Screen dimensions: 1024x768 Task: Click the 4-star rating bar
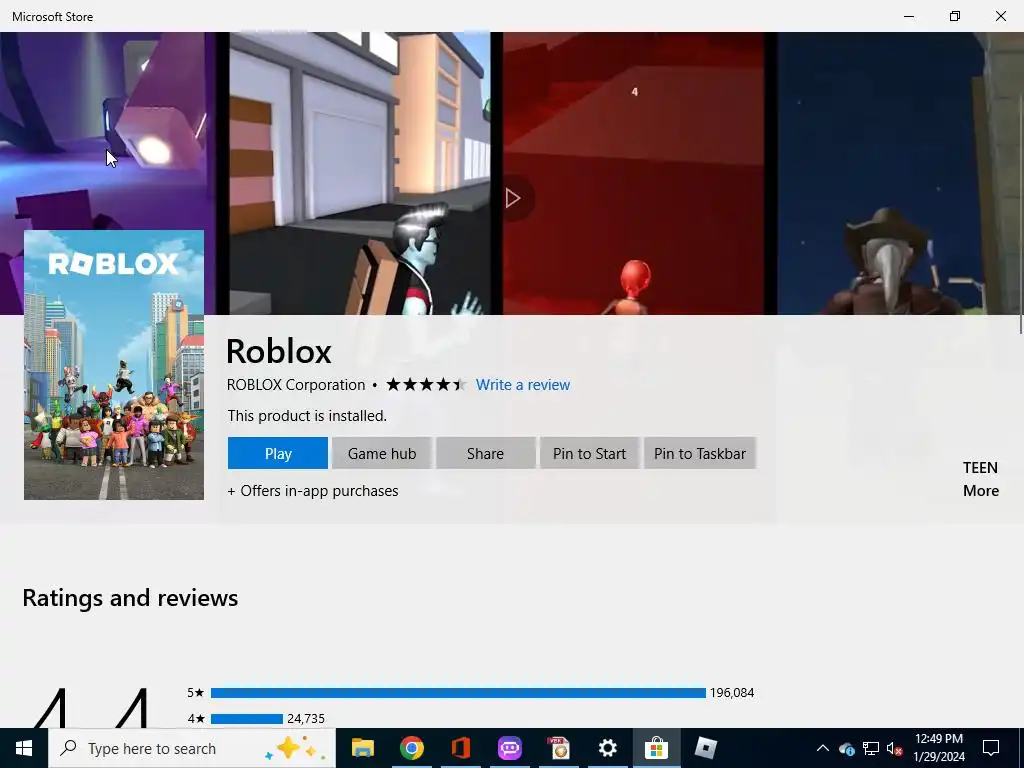click(247, 718)
